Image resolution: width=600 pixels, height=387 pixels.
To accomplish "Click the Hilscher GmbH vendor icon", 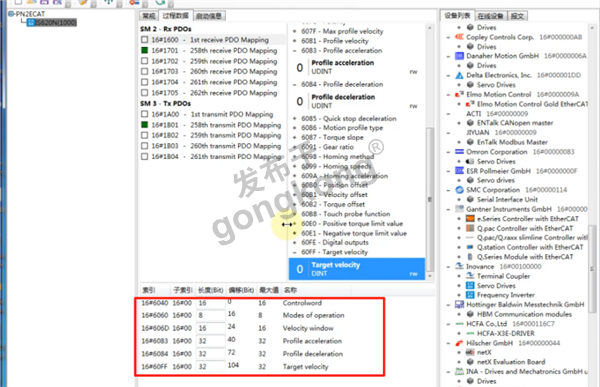I will pyautogui.click(x=459, y=343).
